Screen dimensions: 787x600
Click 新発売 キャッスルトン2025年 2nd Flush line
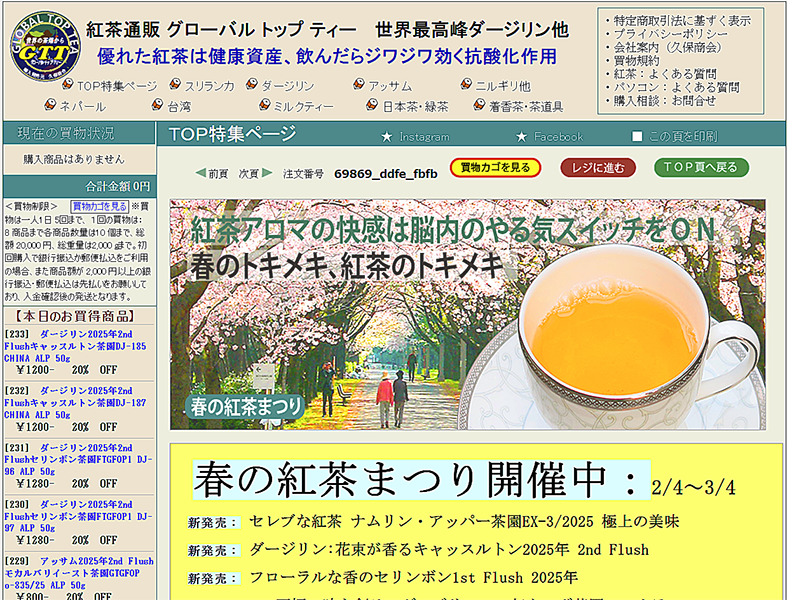tap(449, 550)
